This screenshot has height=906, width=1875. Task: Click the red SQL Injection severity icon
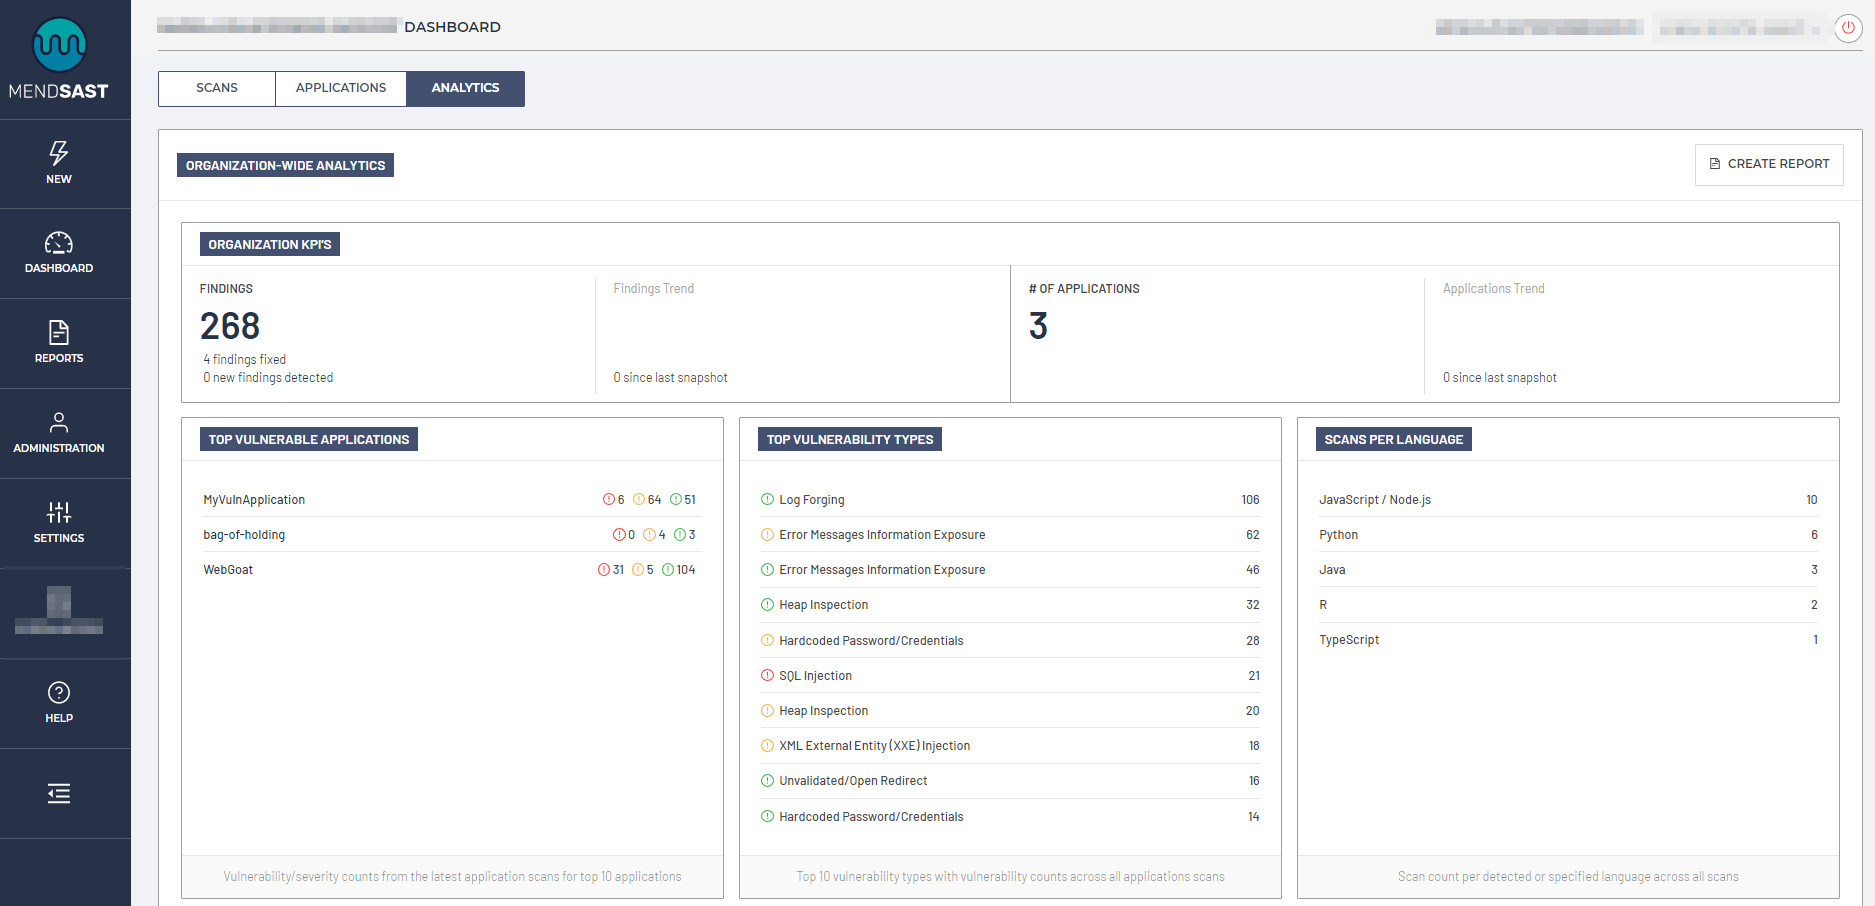[x=767, y=676]
